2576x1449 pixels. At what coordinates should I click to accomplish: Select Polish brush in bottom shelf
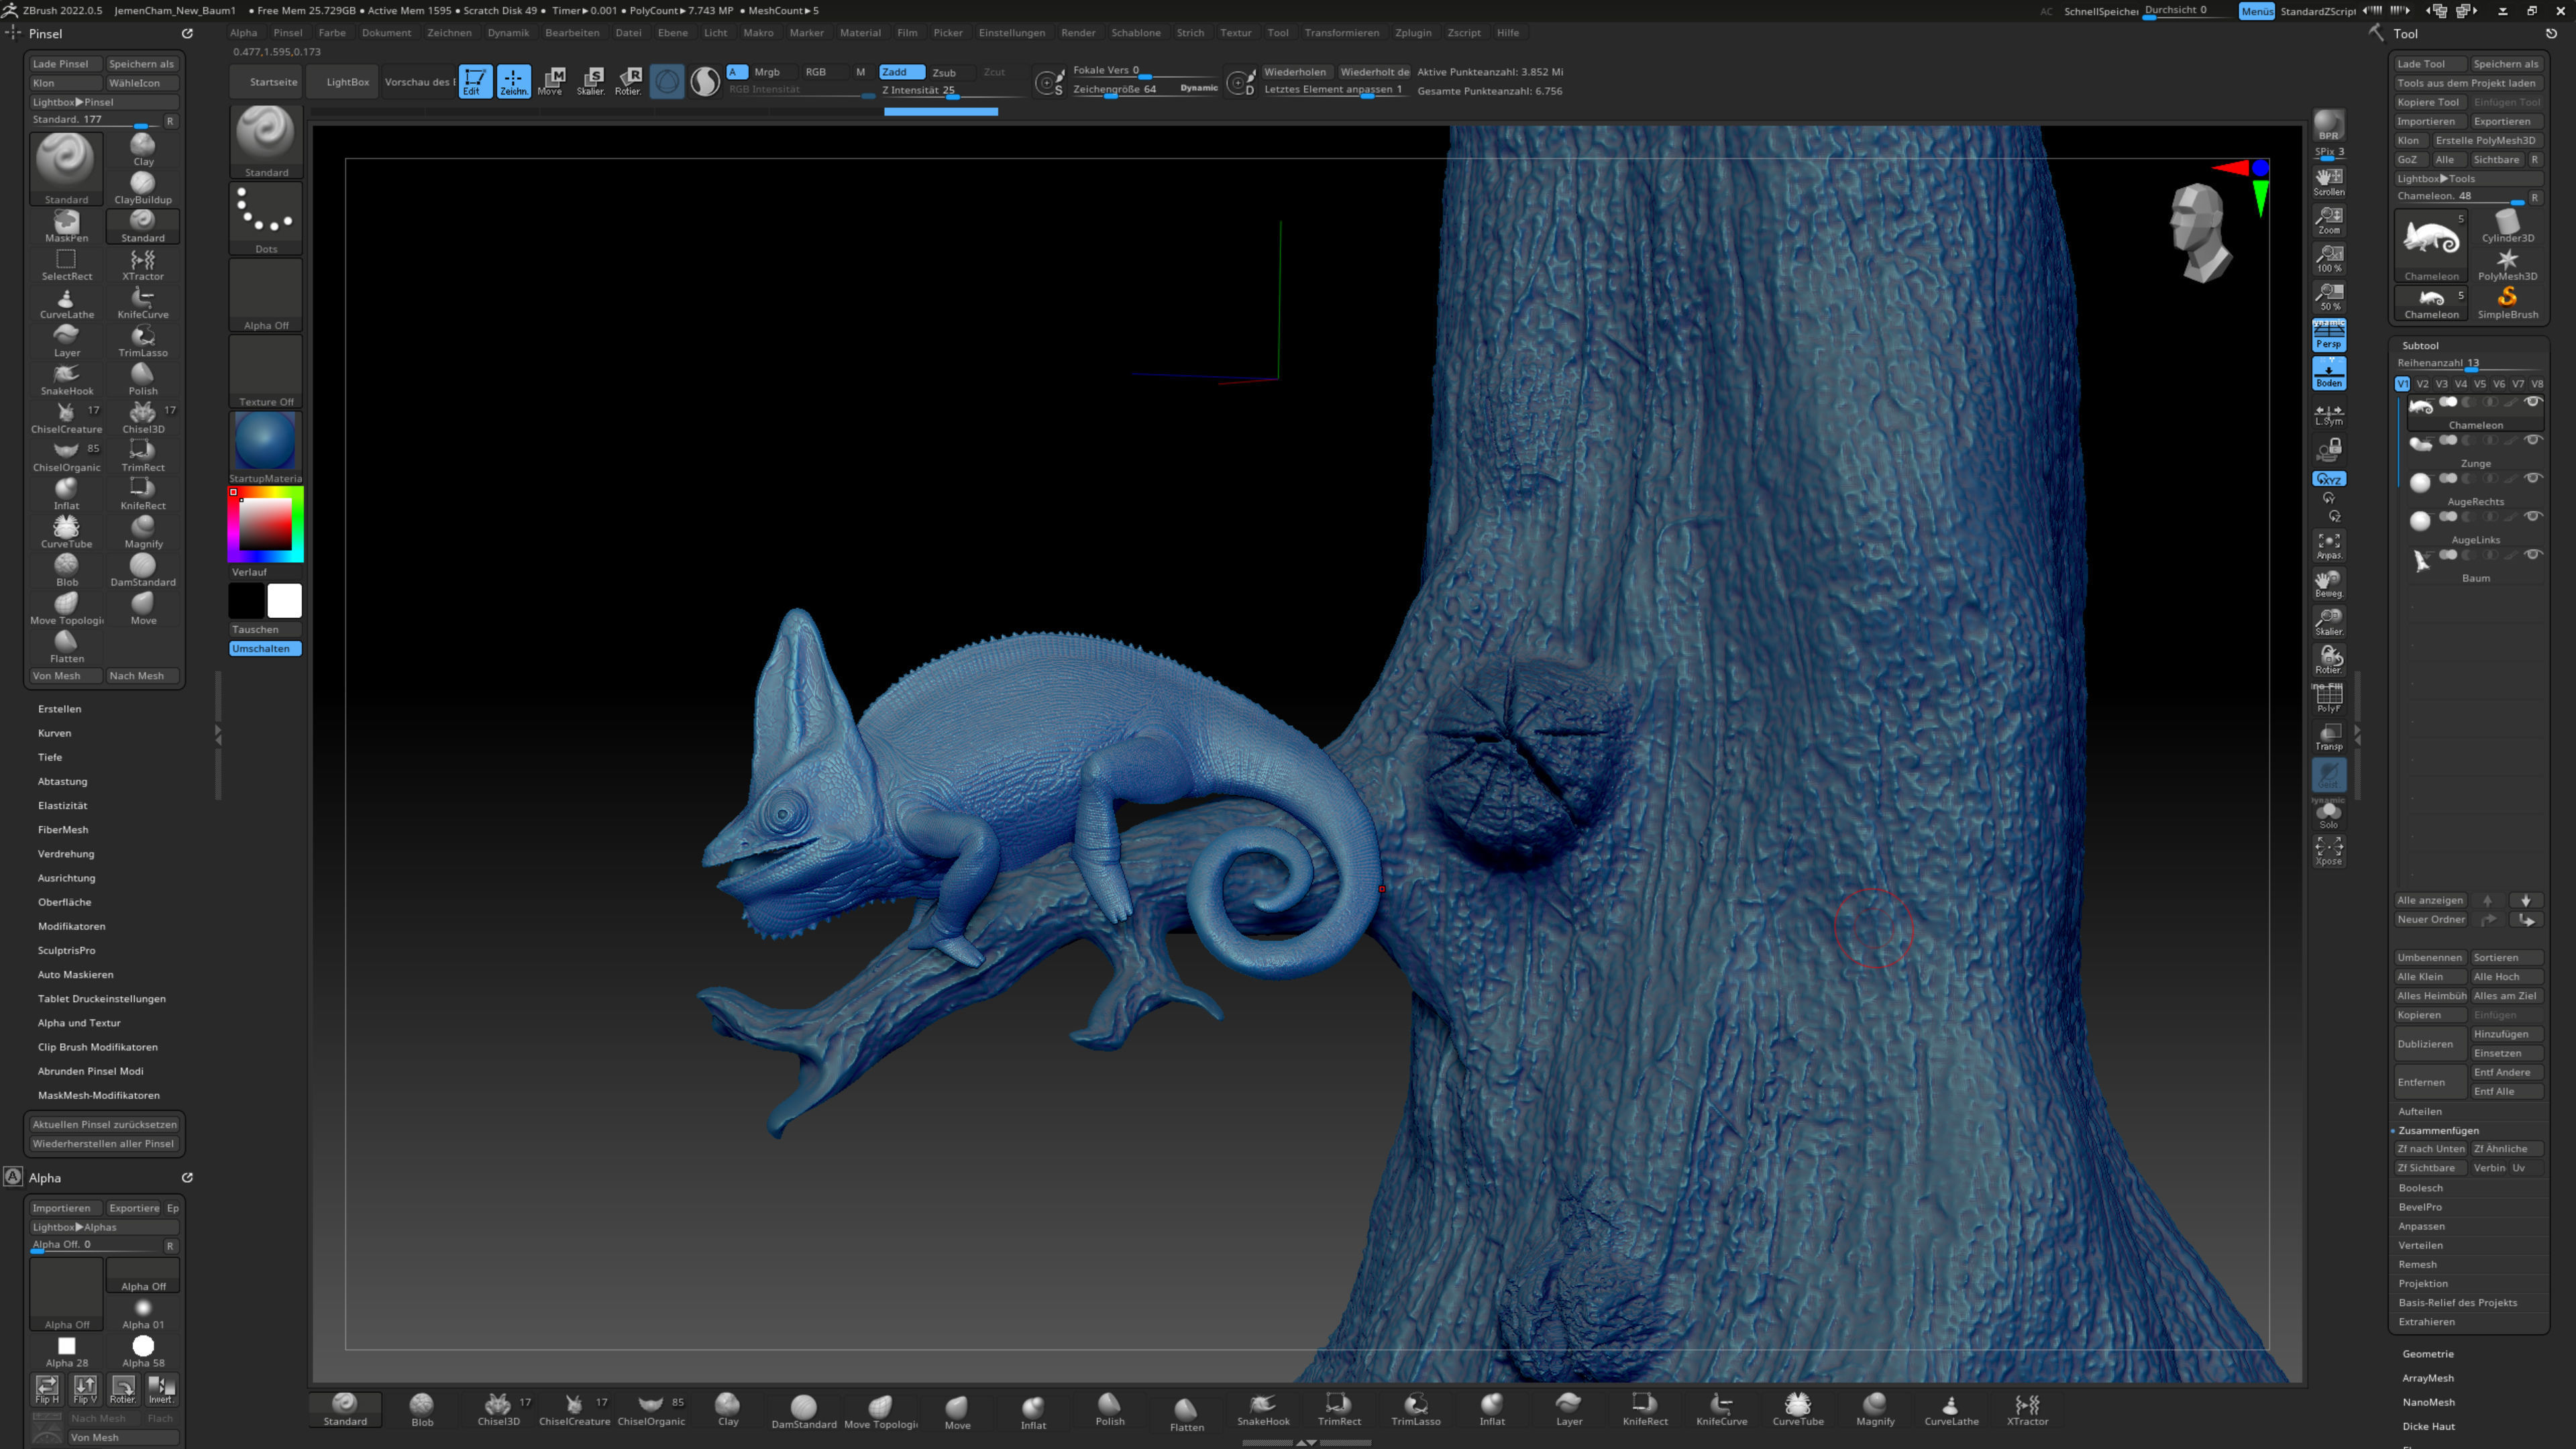(x=1110, y=1410)
